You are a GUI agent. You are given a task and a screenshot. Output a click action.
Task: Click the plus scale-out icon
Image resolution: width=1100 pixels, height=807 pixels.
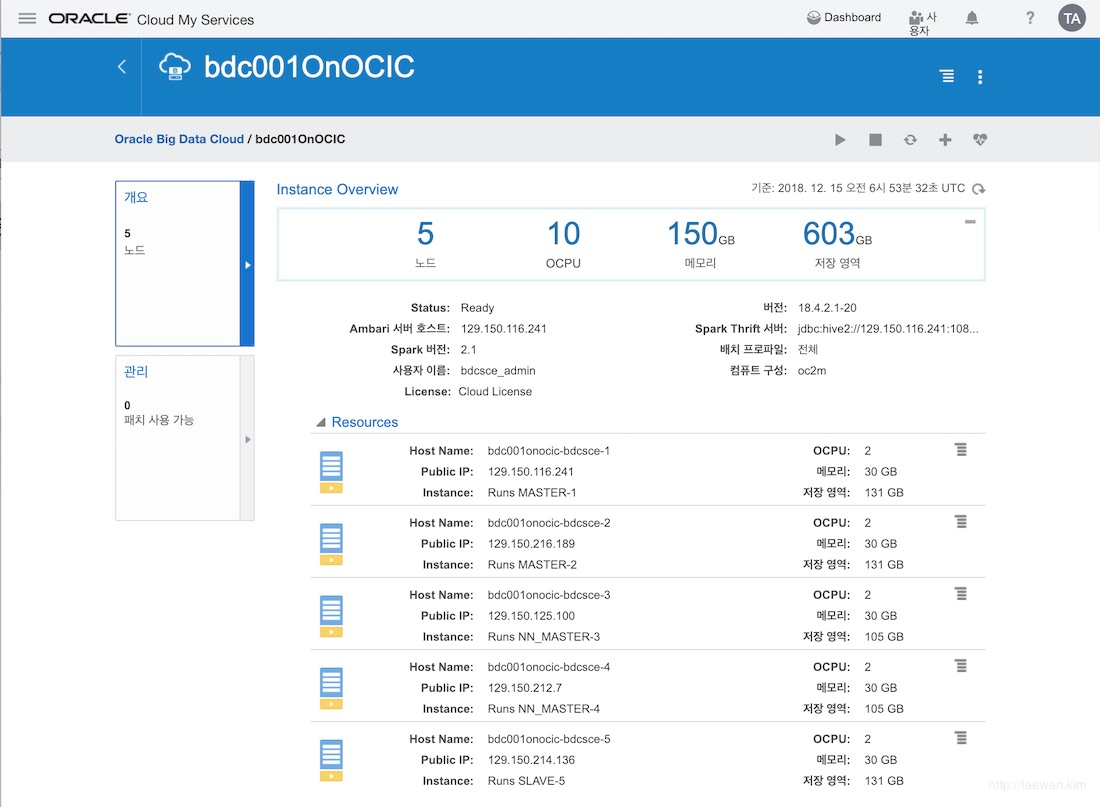945,140
